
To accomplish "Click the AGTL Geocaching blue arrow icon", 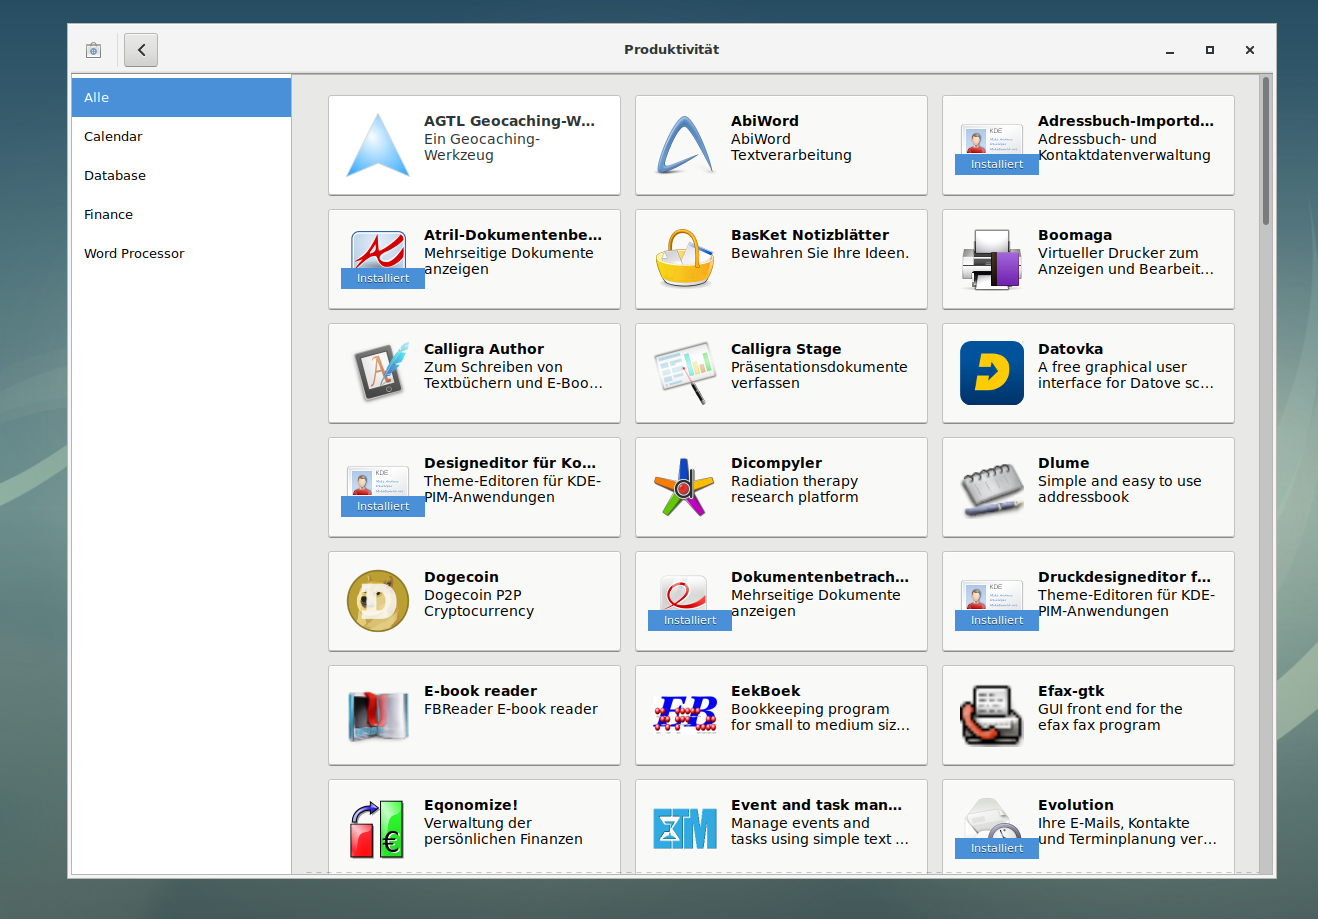I will click(x=378, y=146).
